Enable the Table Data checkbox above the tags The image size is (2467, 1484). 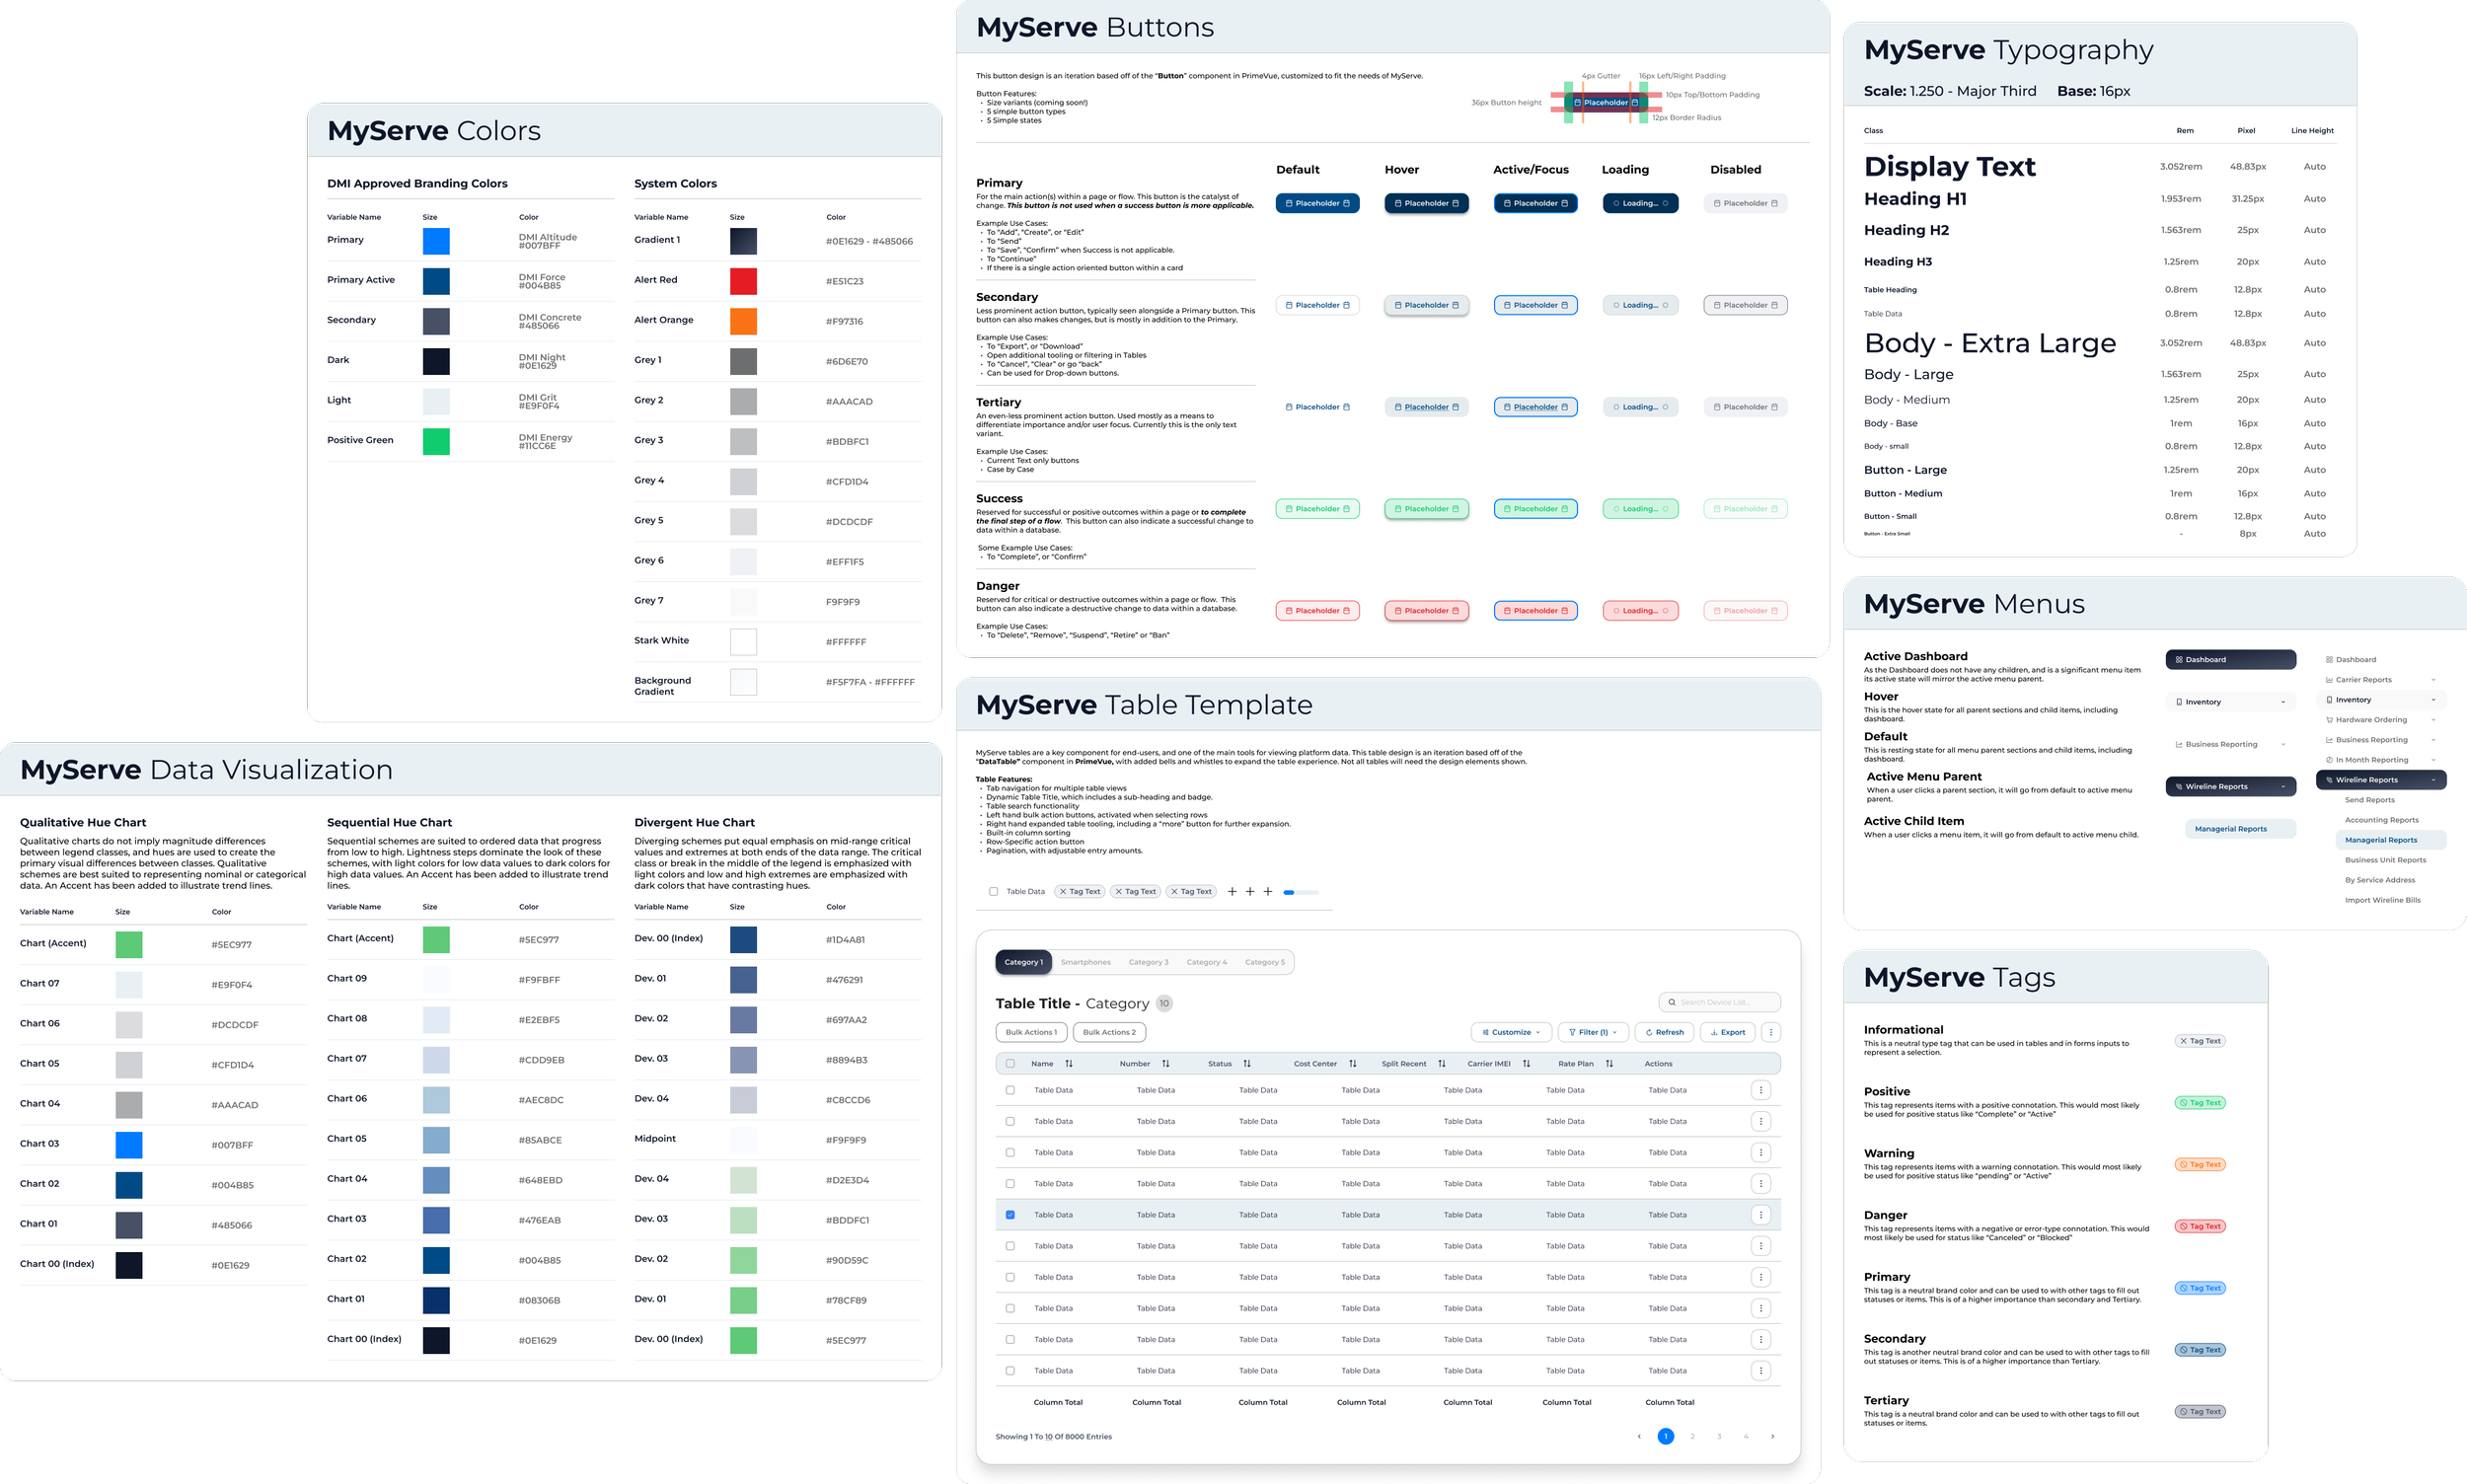(x=994, y=891)
